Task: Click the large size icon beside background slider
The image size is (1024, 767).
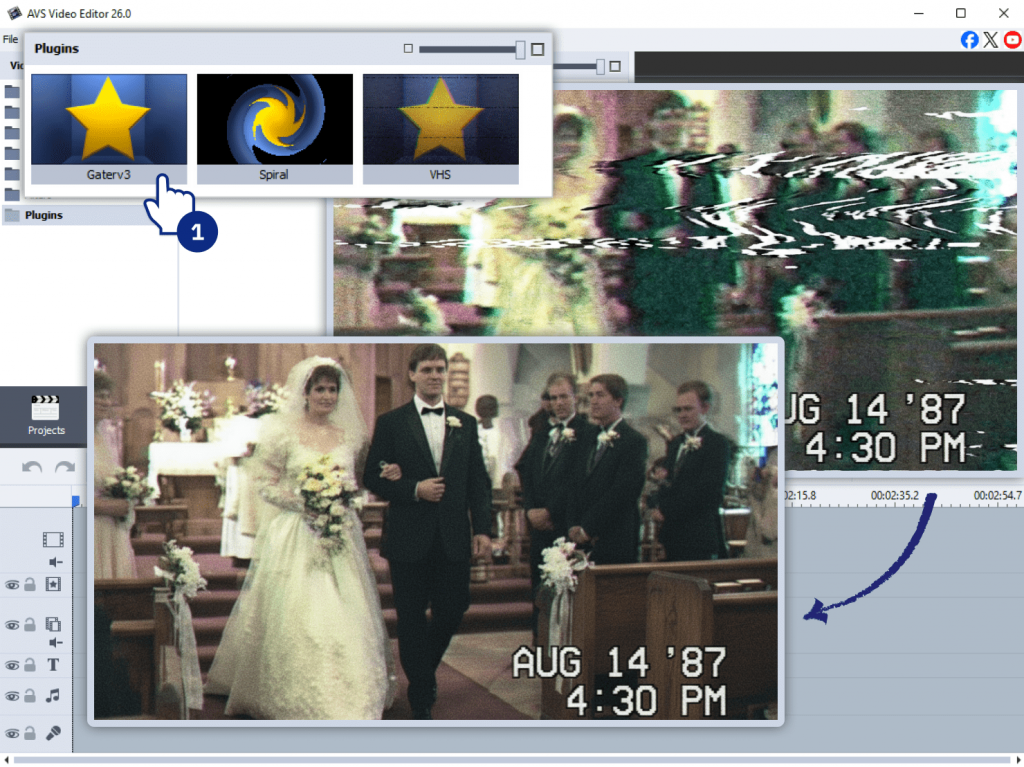Action: tap(615, 66)
